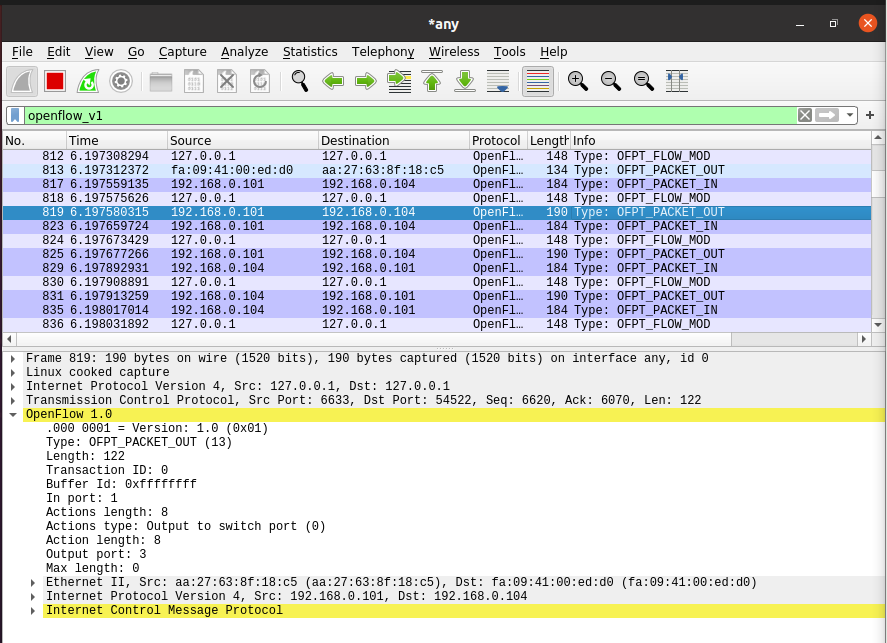Screen dimensions: 887x643
Task: Expand the Transmission Control Protocol row
Action: point(13,400)
